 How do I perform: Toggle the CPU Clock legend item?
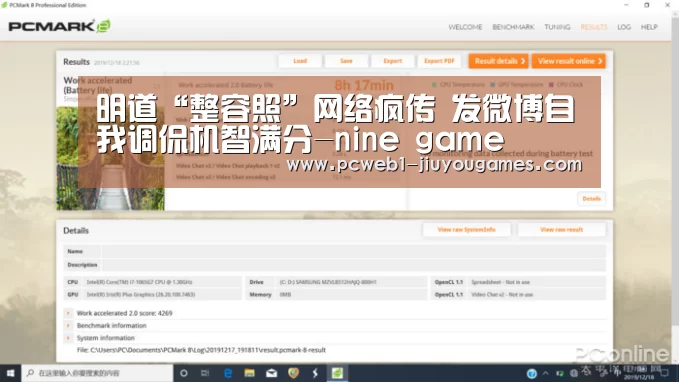(x=566, y=84)
